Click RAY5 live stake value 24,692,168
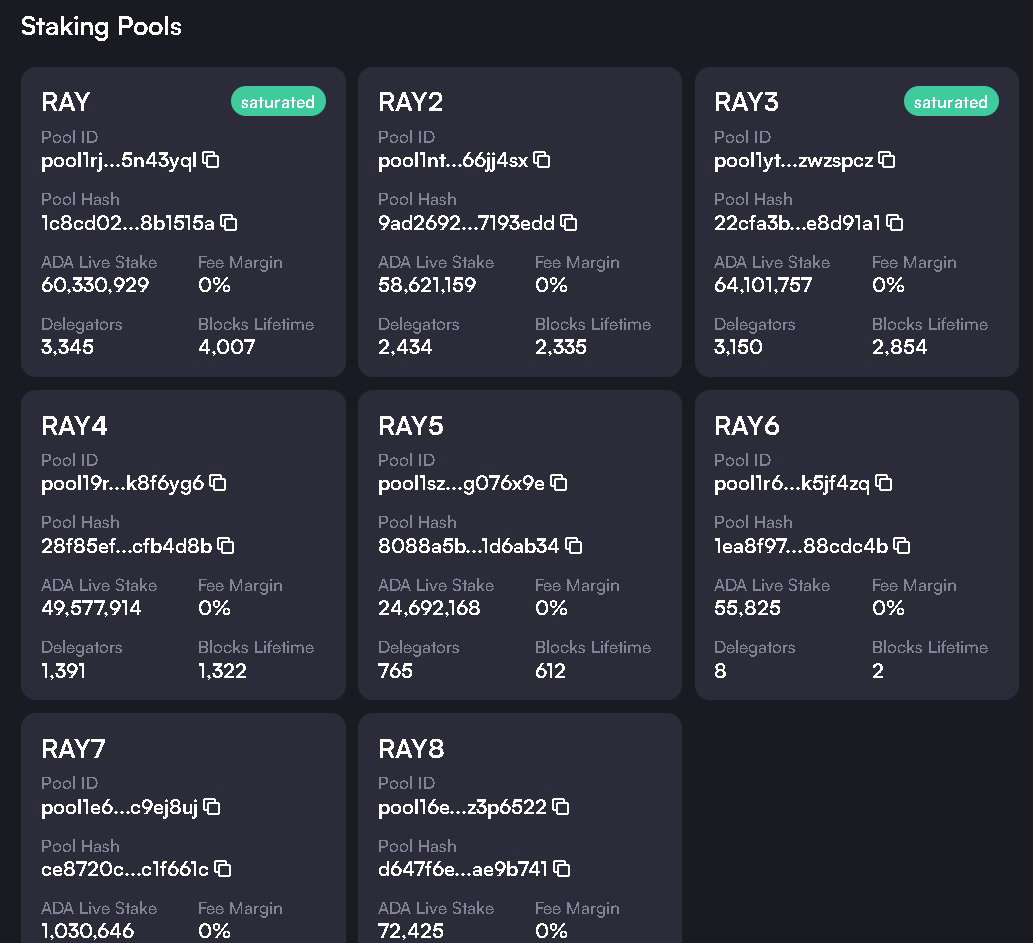The height and width of the screenshot is (943, 1033). pyautogui.click(x=429, y=608)
